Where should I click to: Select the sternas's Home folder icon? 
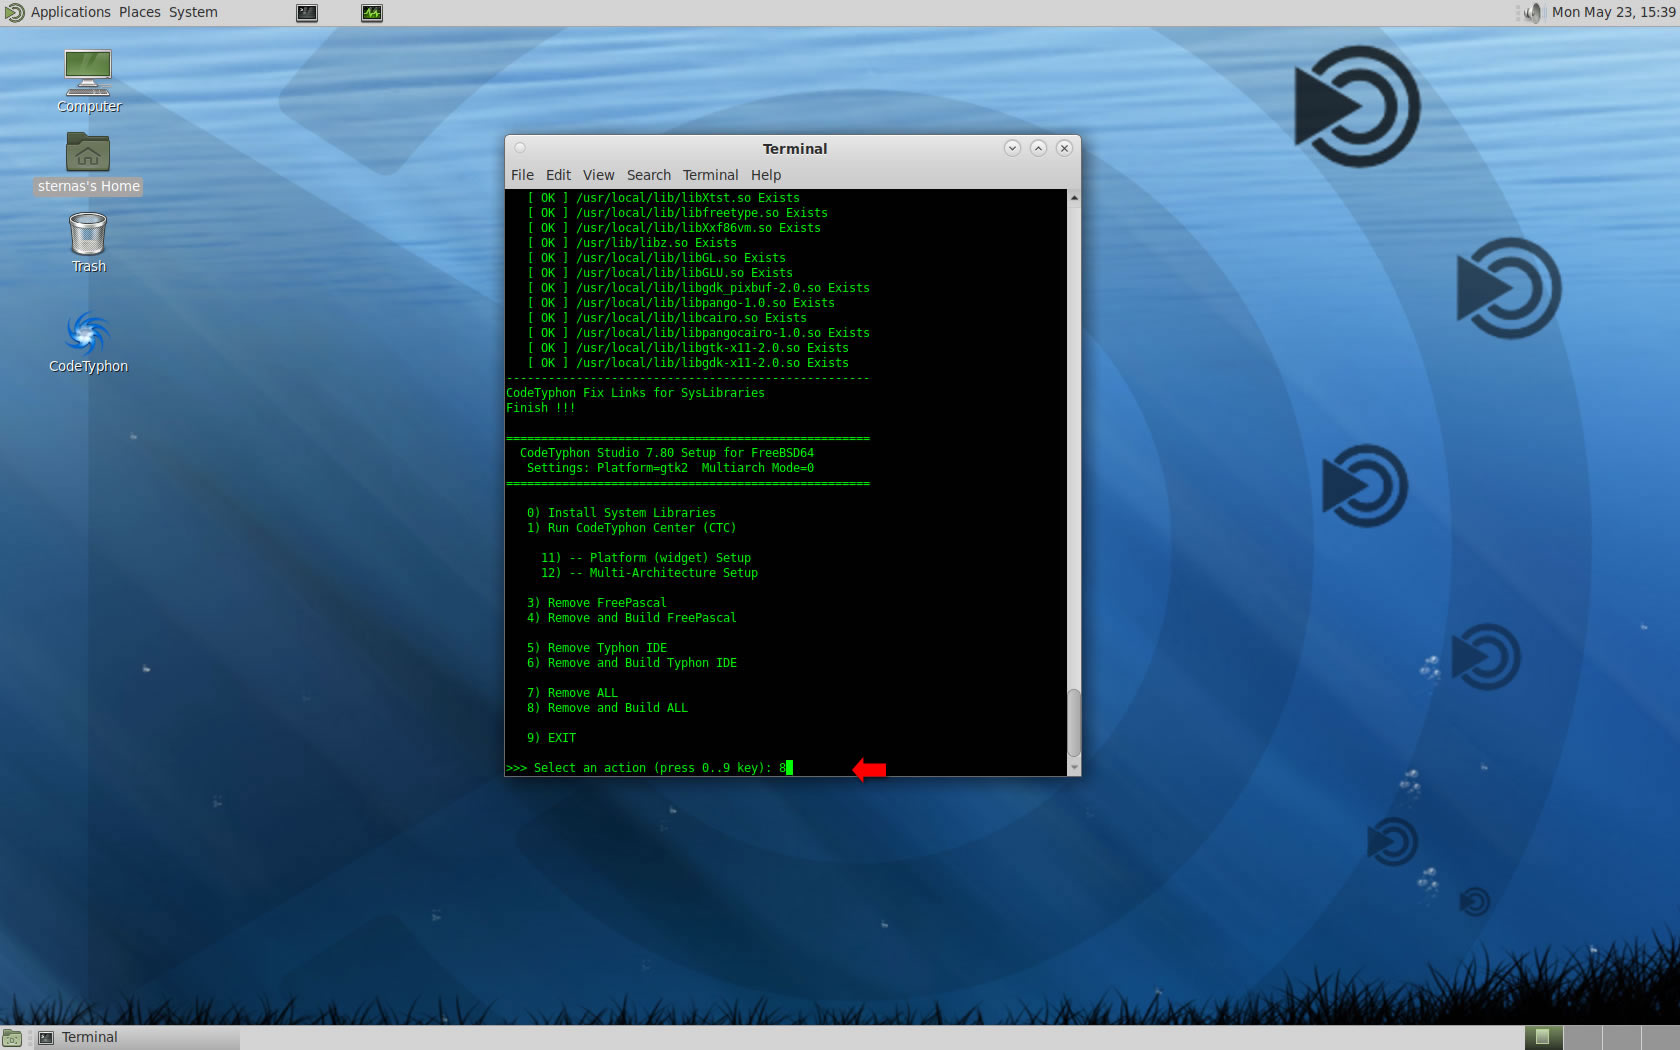coord(88,163)
